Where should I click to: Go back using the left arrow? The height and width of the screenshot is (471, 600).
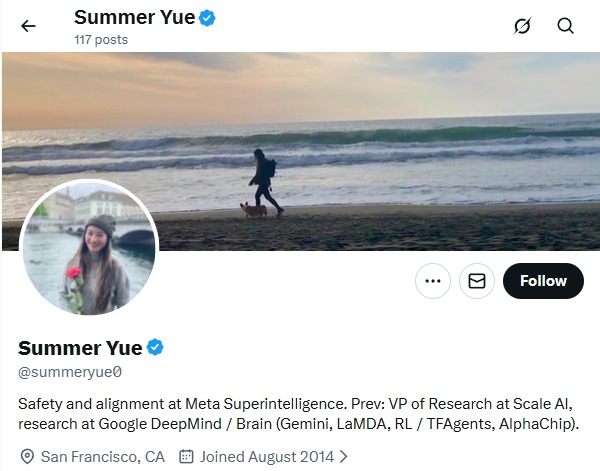coord(28,26)
